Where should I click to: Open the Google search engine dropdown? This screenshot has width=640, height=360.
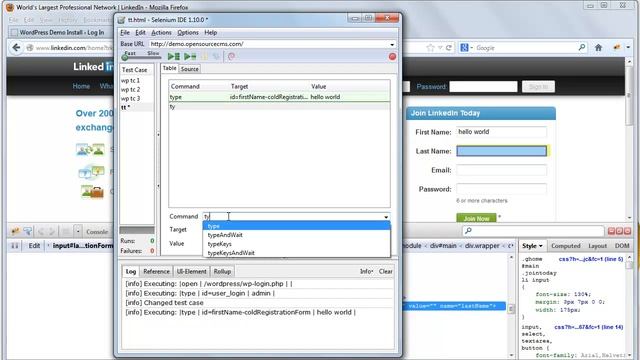click(x=466, y=48)
